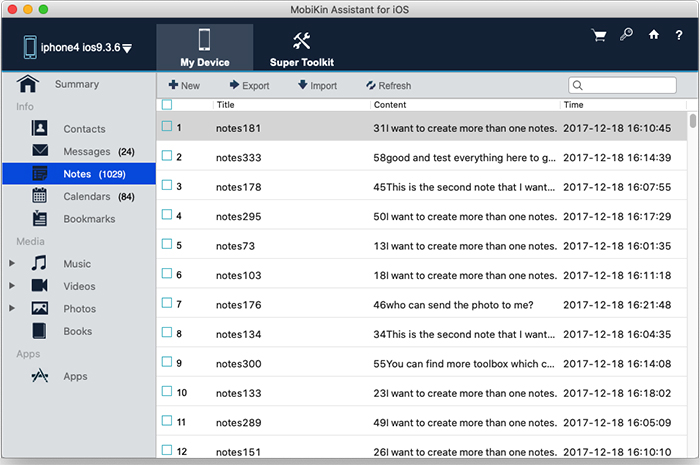The height and width of the screenshot is (465, 700).
Task: Sort by the Title column header
Action: click(225, 105)
